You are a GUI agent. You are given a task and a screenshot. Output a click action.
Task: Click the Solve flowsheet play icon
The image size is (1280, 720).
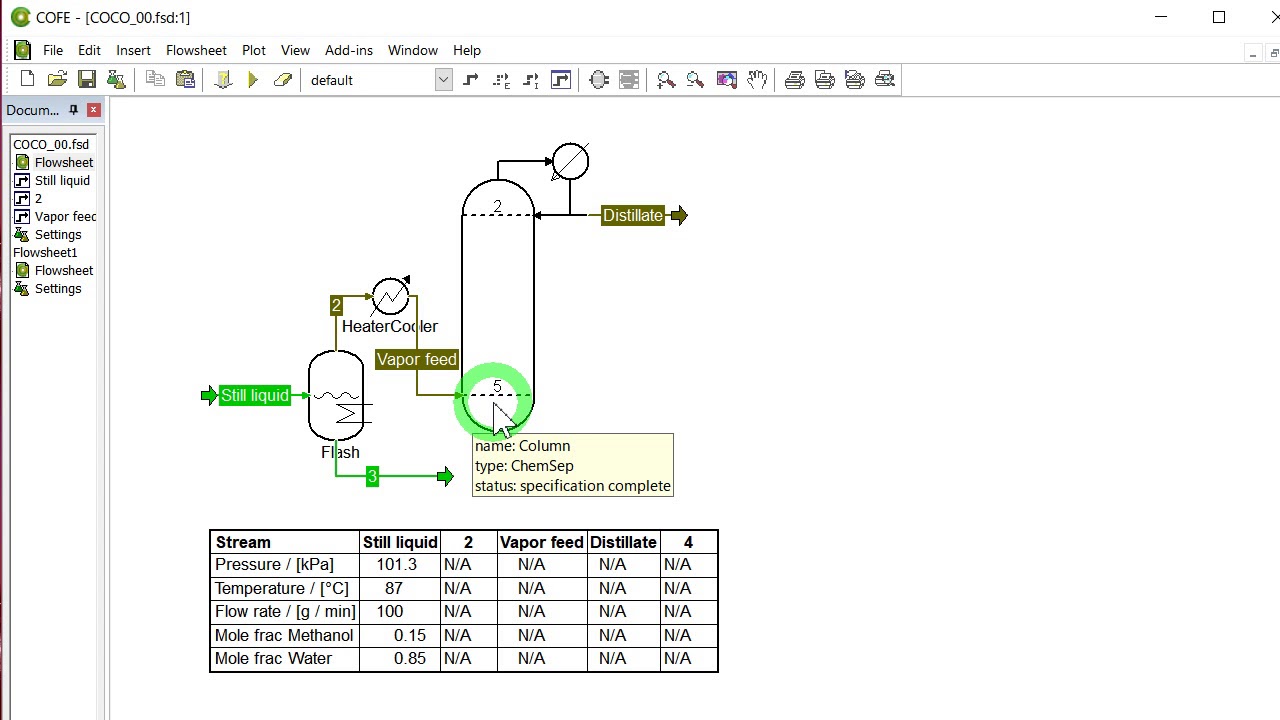253,80
